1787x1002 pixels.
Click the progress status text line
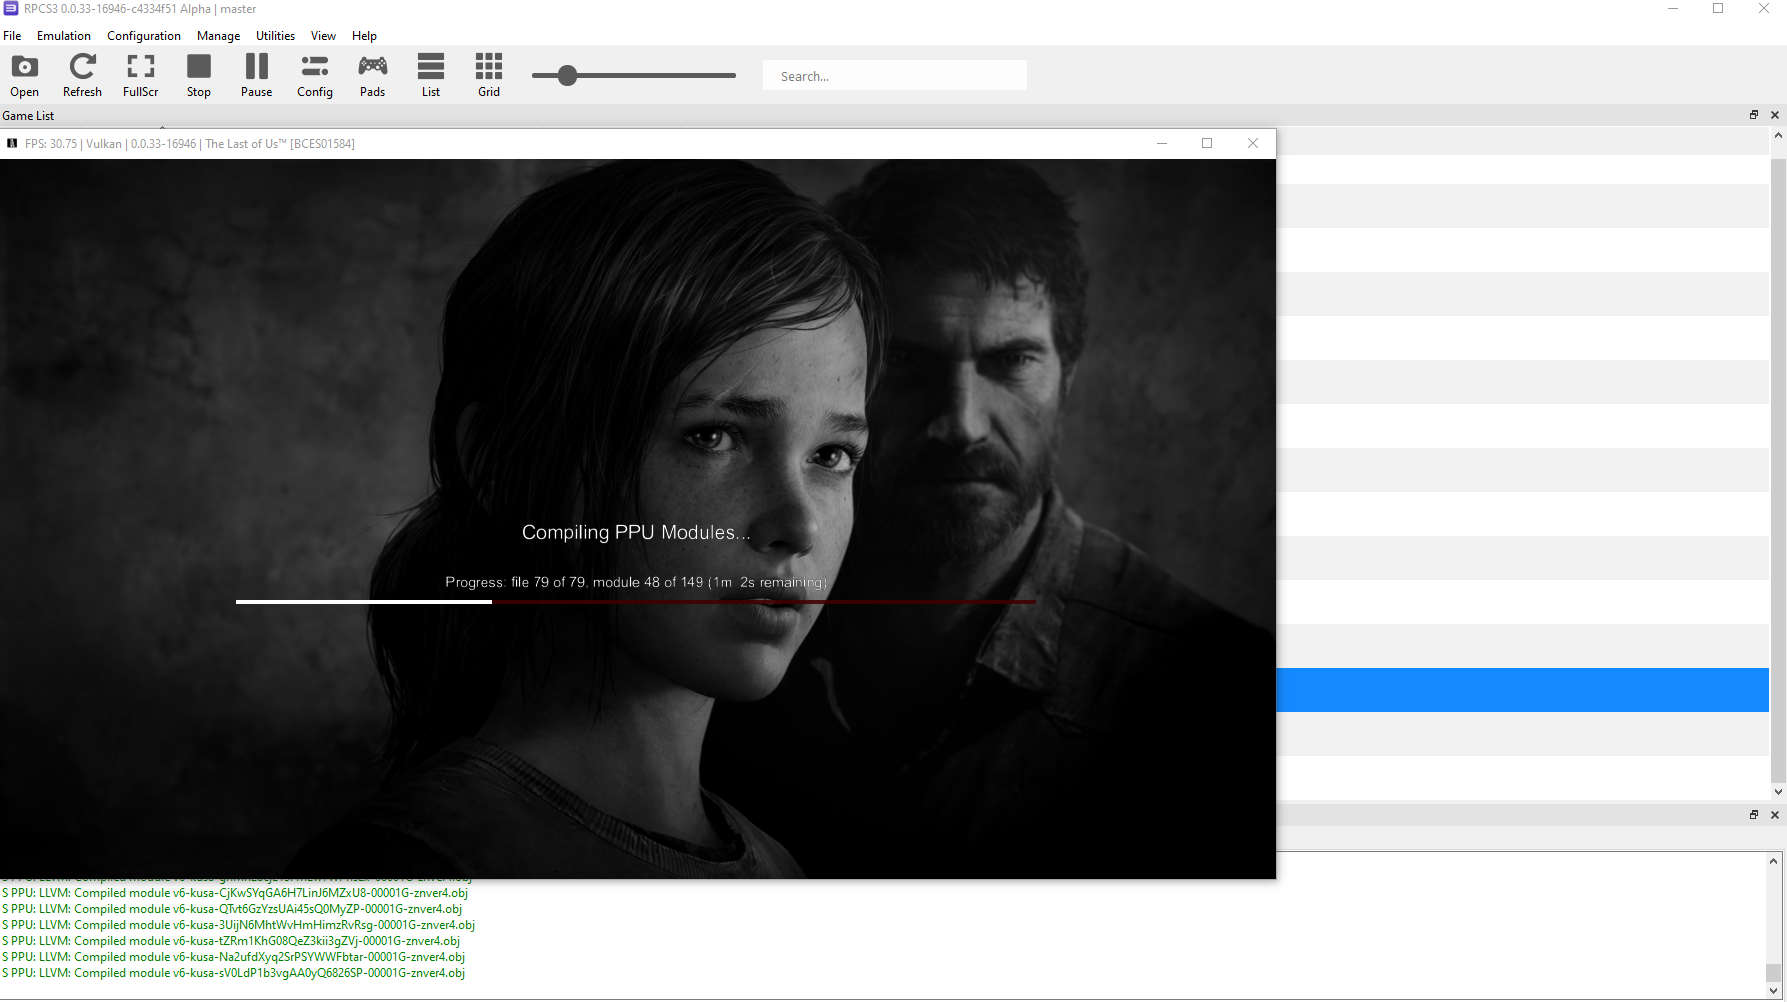tap(636, 582)
